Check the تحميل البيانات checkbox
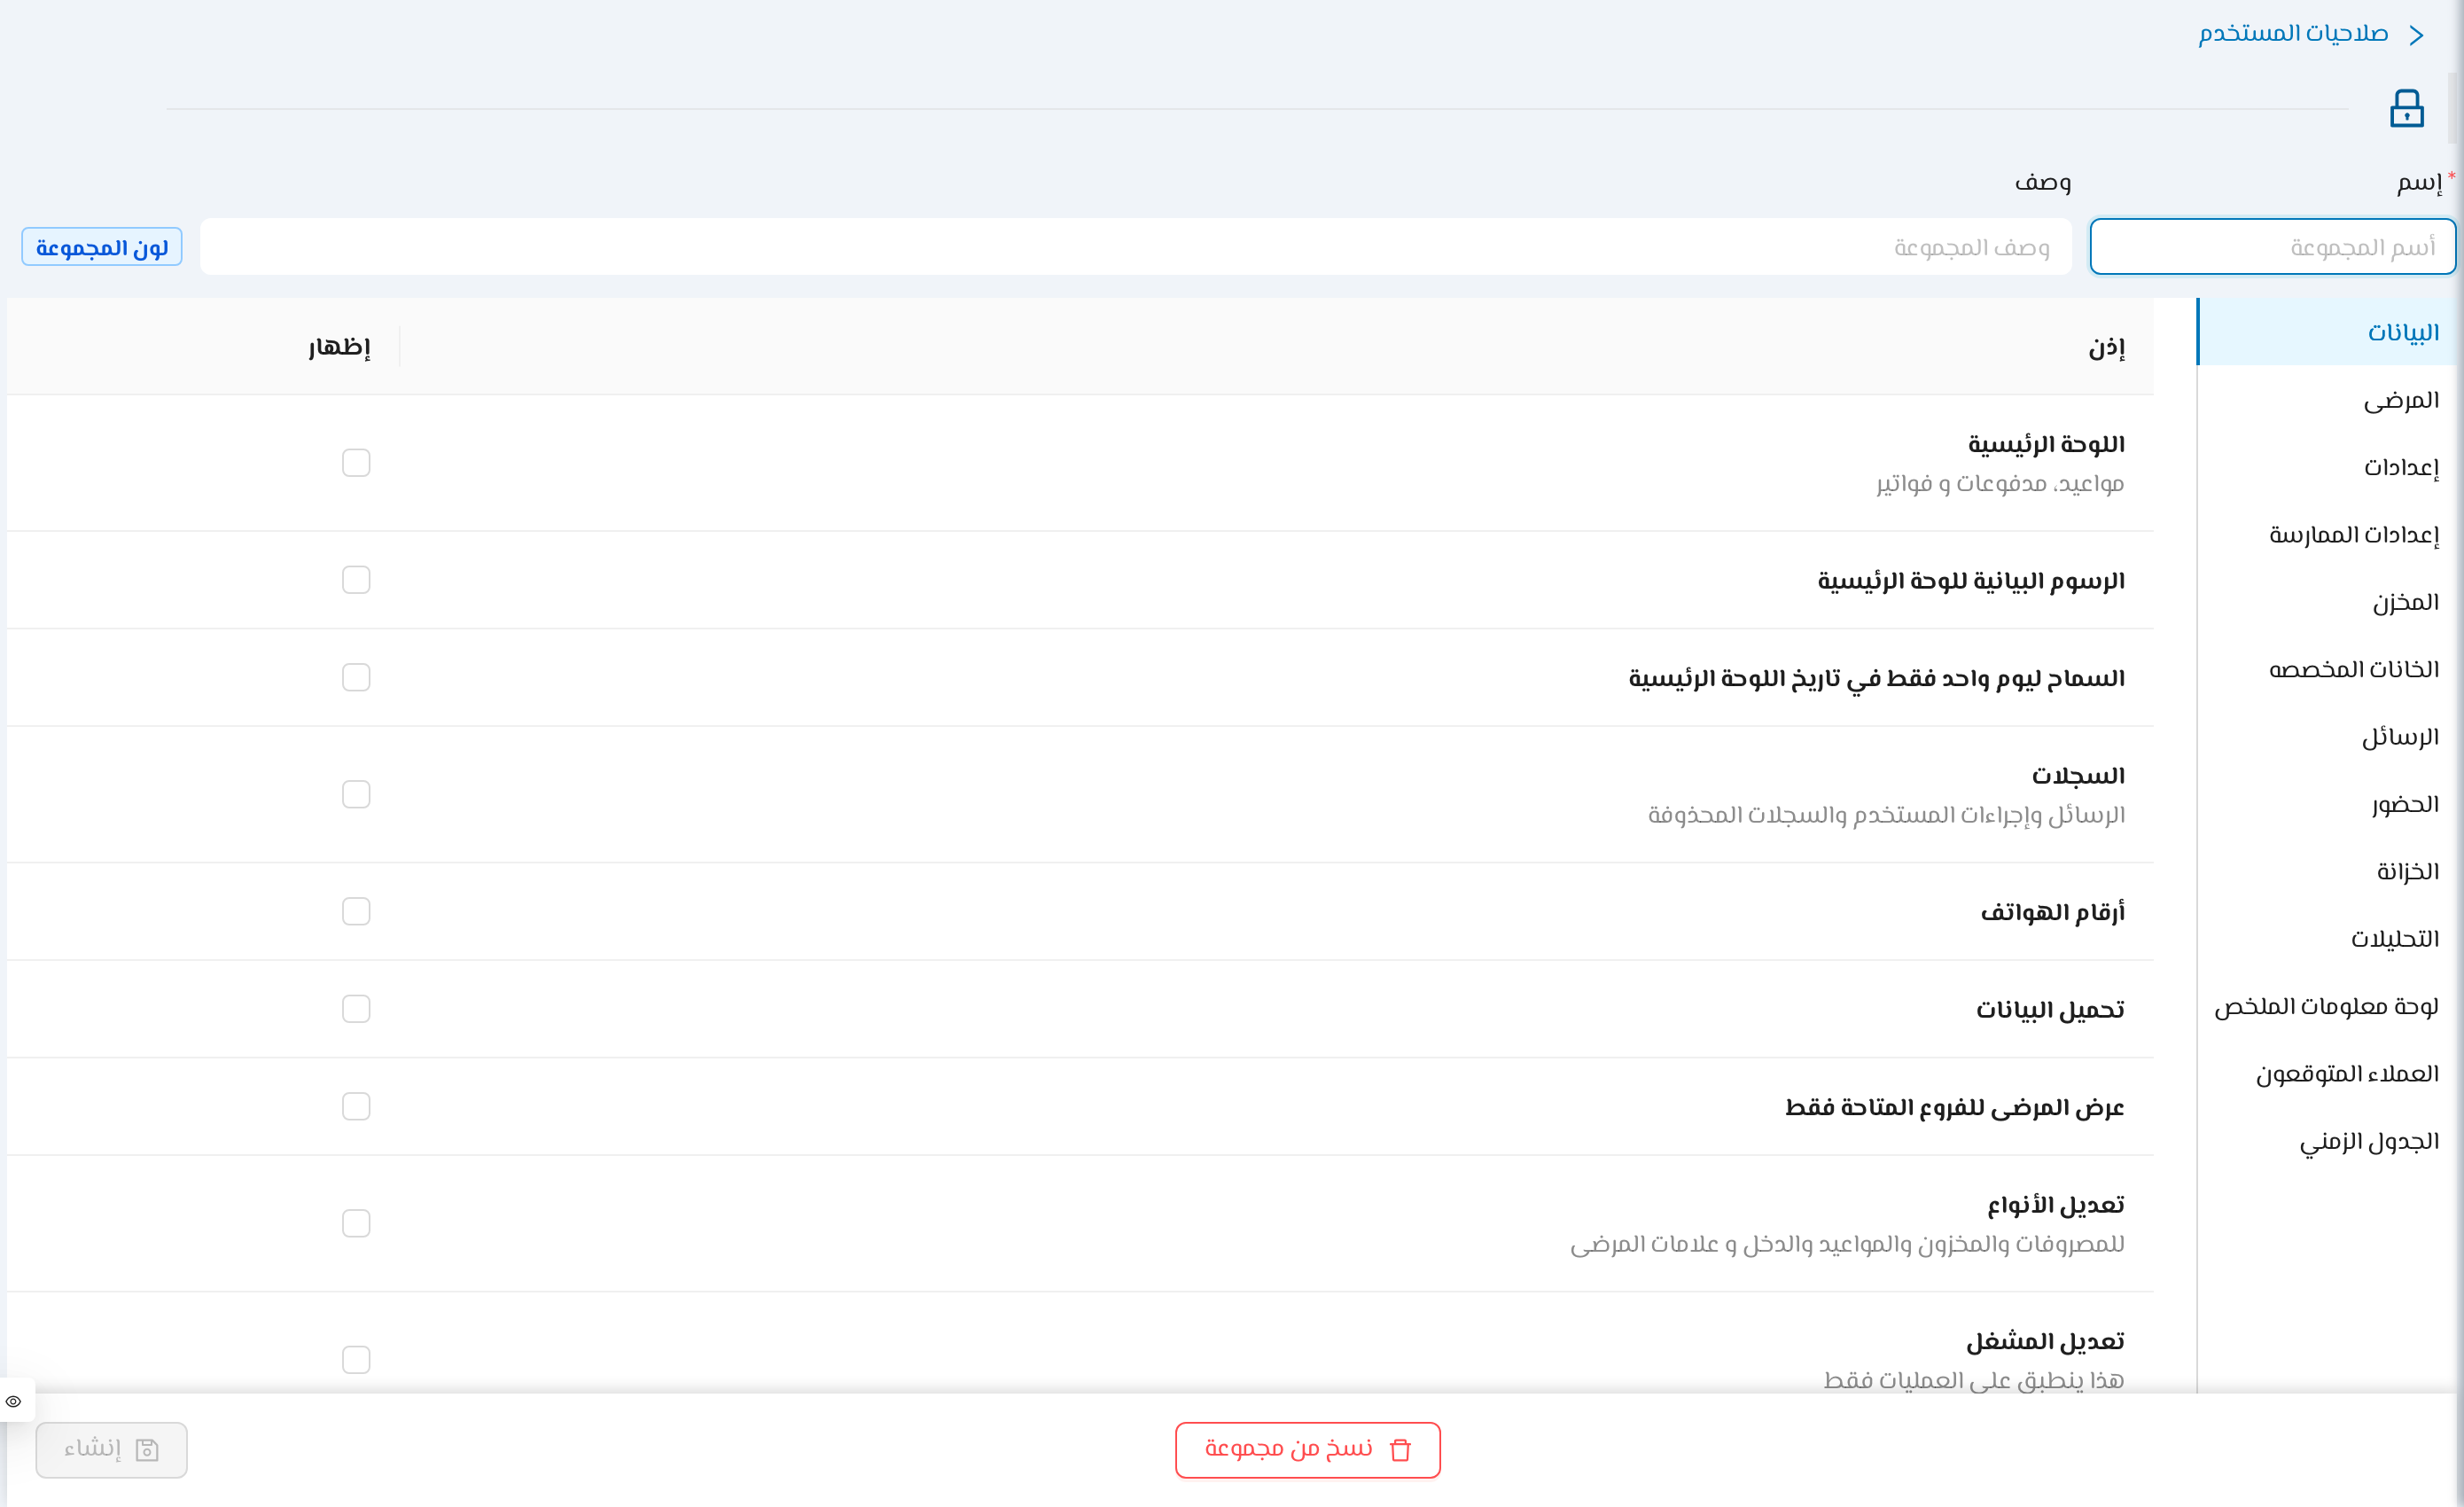This screenshot has height=1507, width=2464. tap(356, 1009)
